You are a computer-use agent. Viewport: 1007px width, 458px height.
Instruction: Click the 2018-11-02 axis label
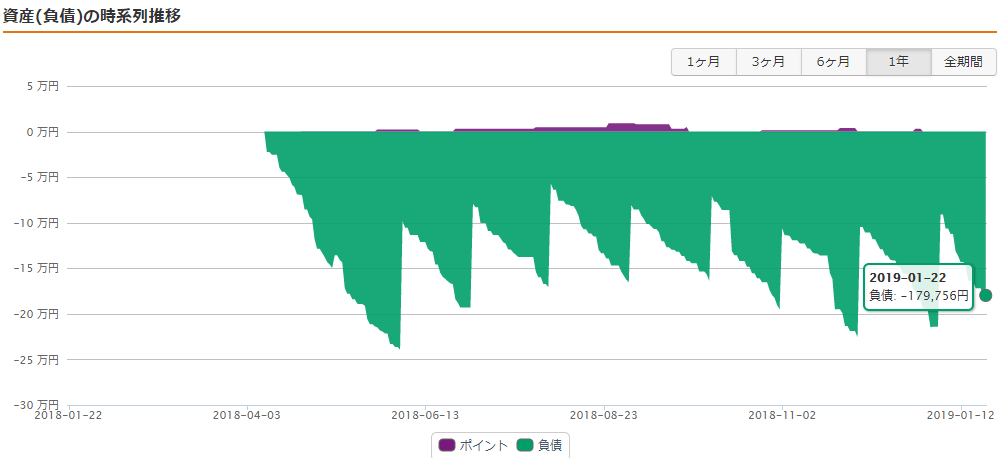tap(782, 415)
